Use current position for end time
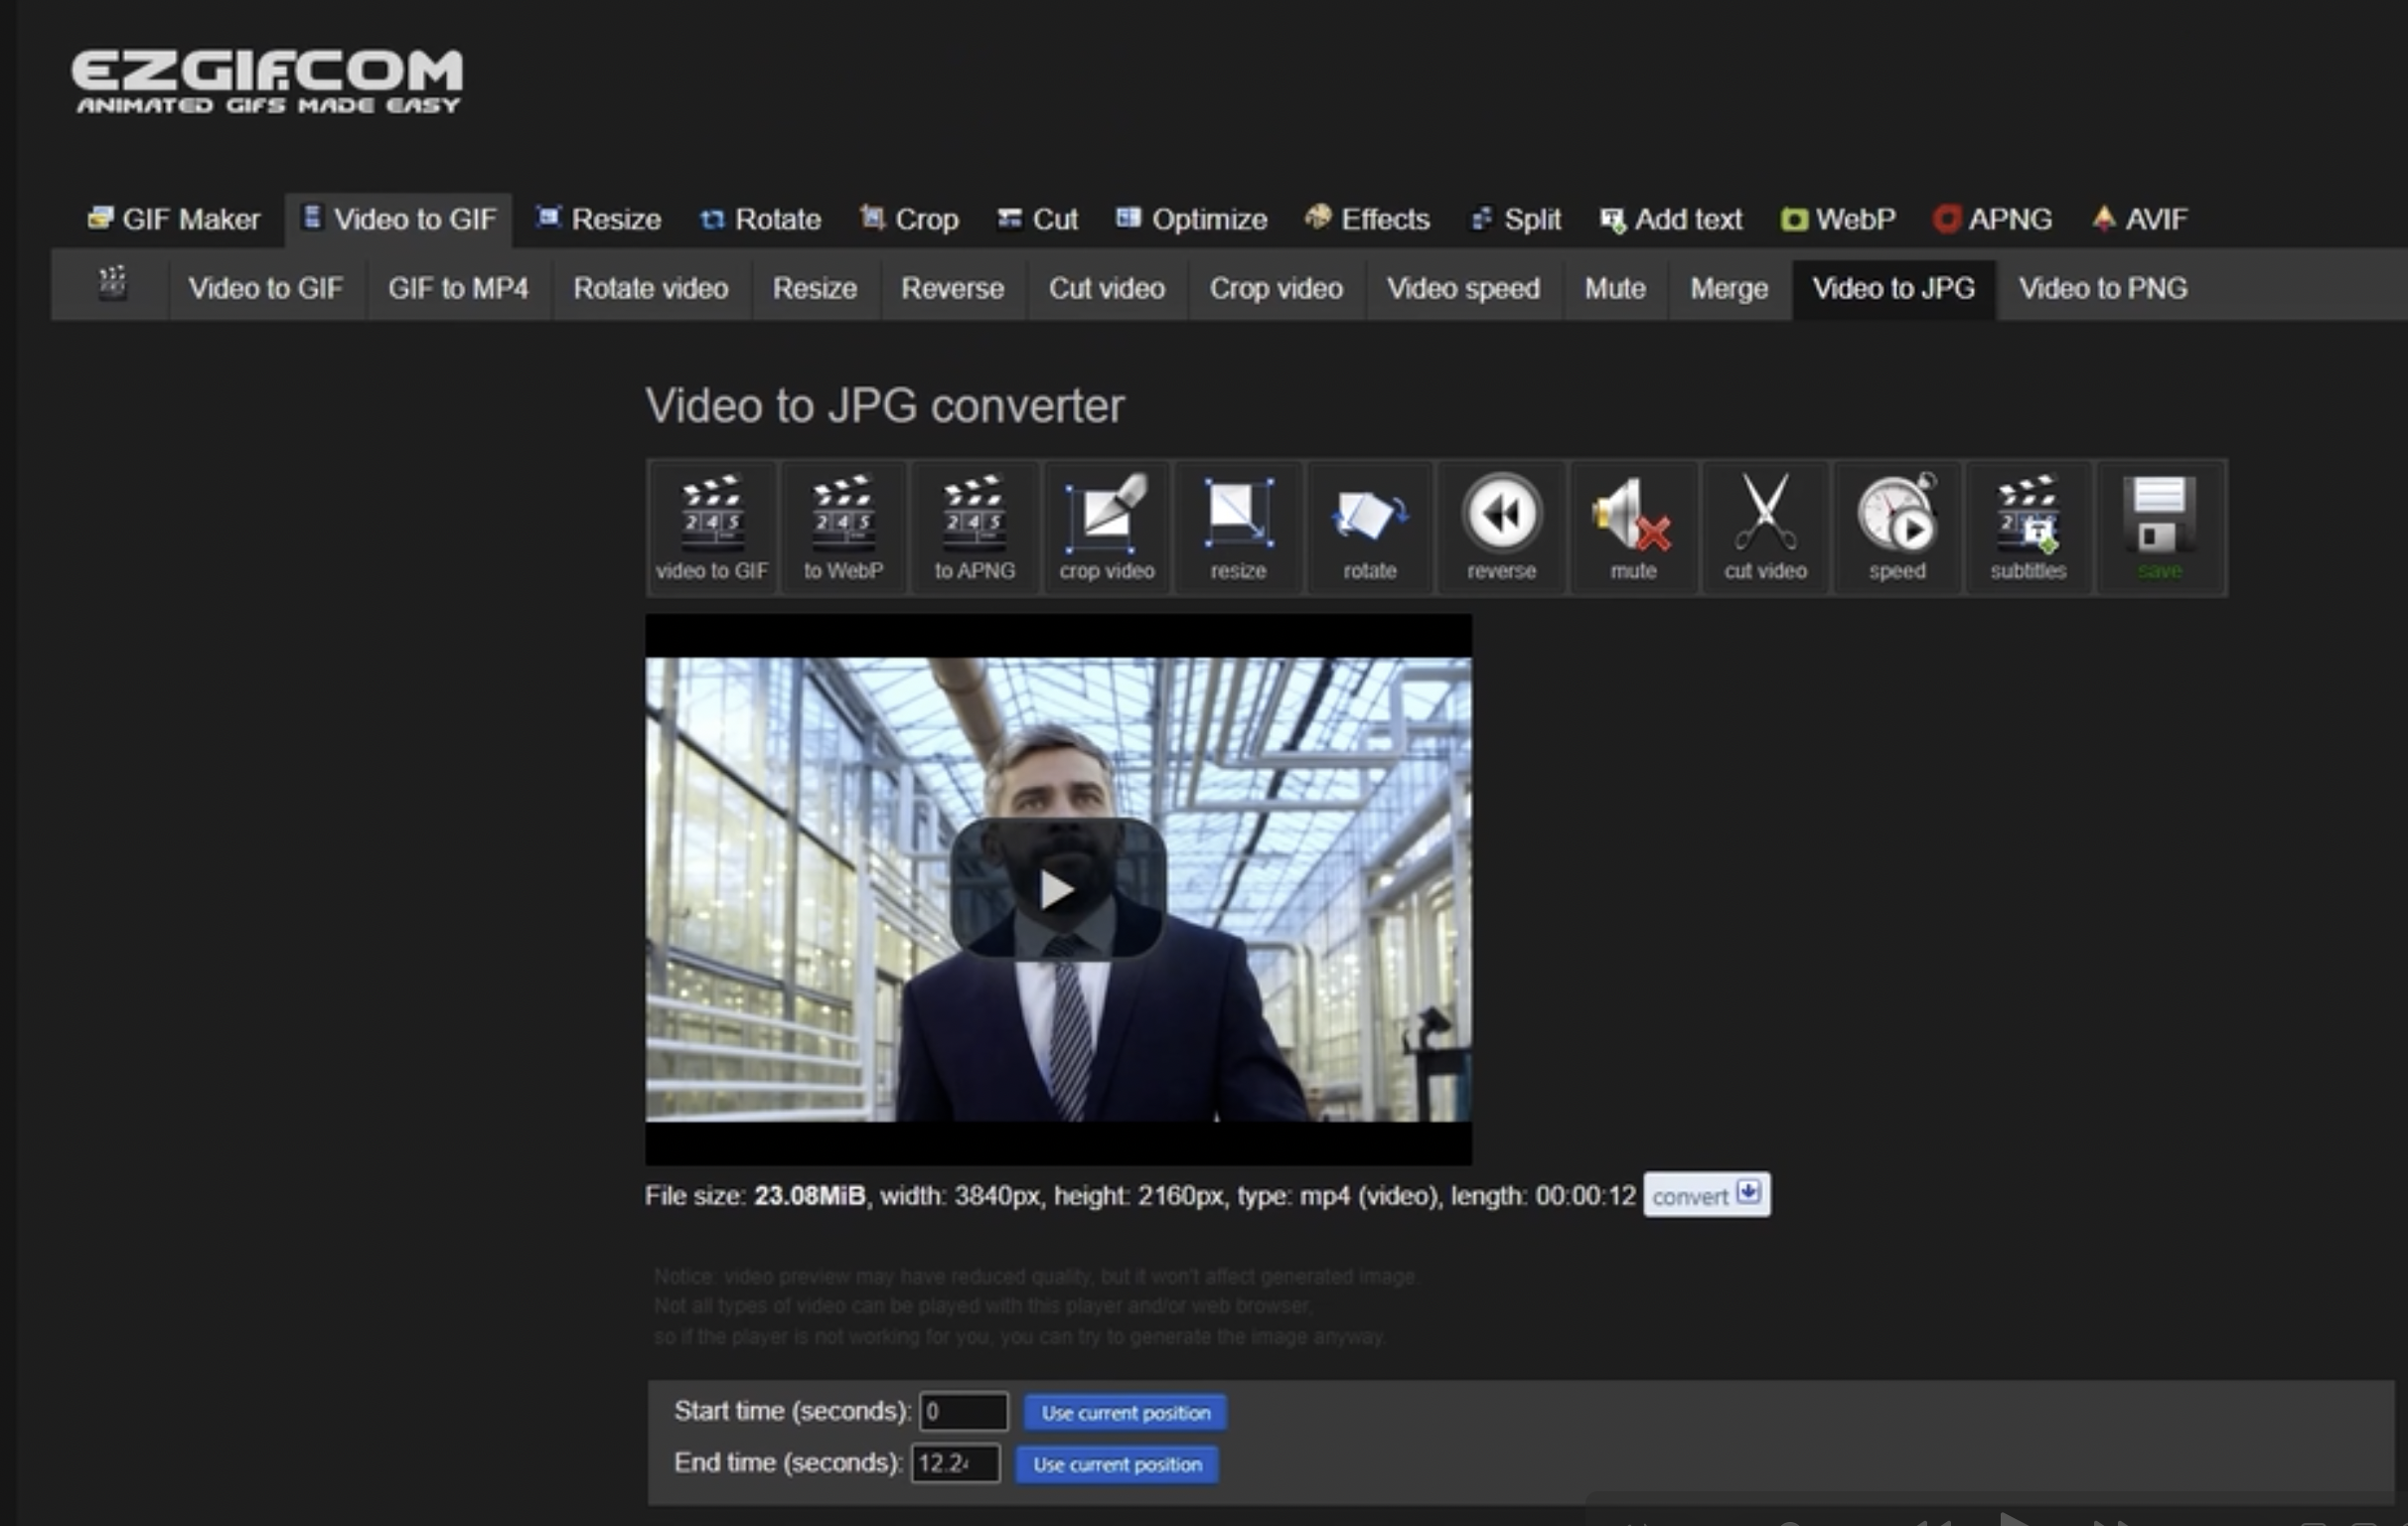This screenshot has width=2408, height=1526. click(x=1117, y=1464)
